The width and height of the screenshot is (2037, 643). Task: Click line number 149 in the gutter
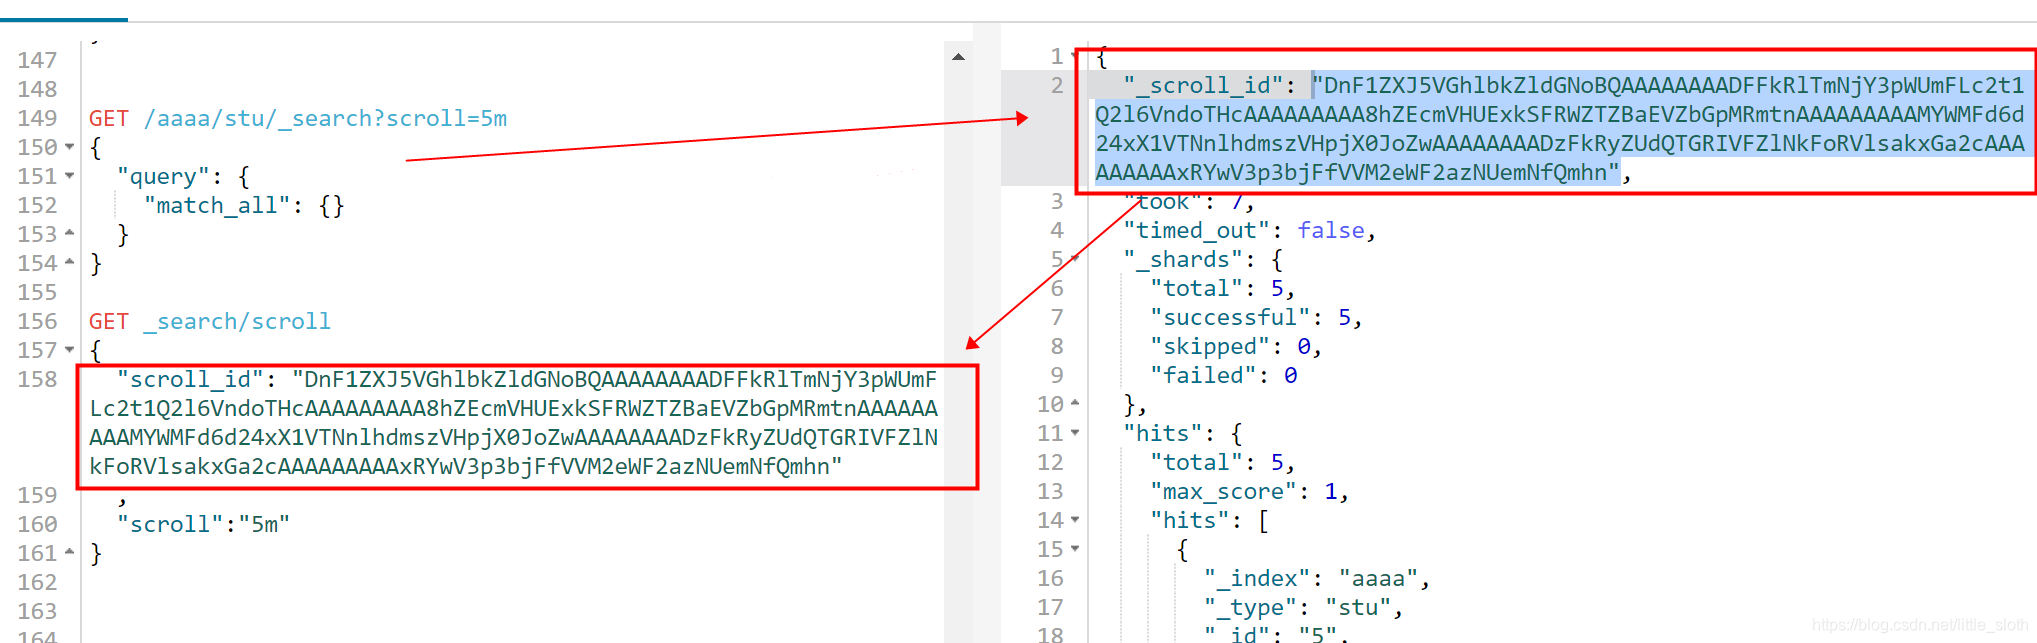37,118
